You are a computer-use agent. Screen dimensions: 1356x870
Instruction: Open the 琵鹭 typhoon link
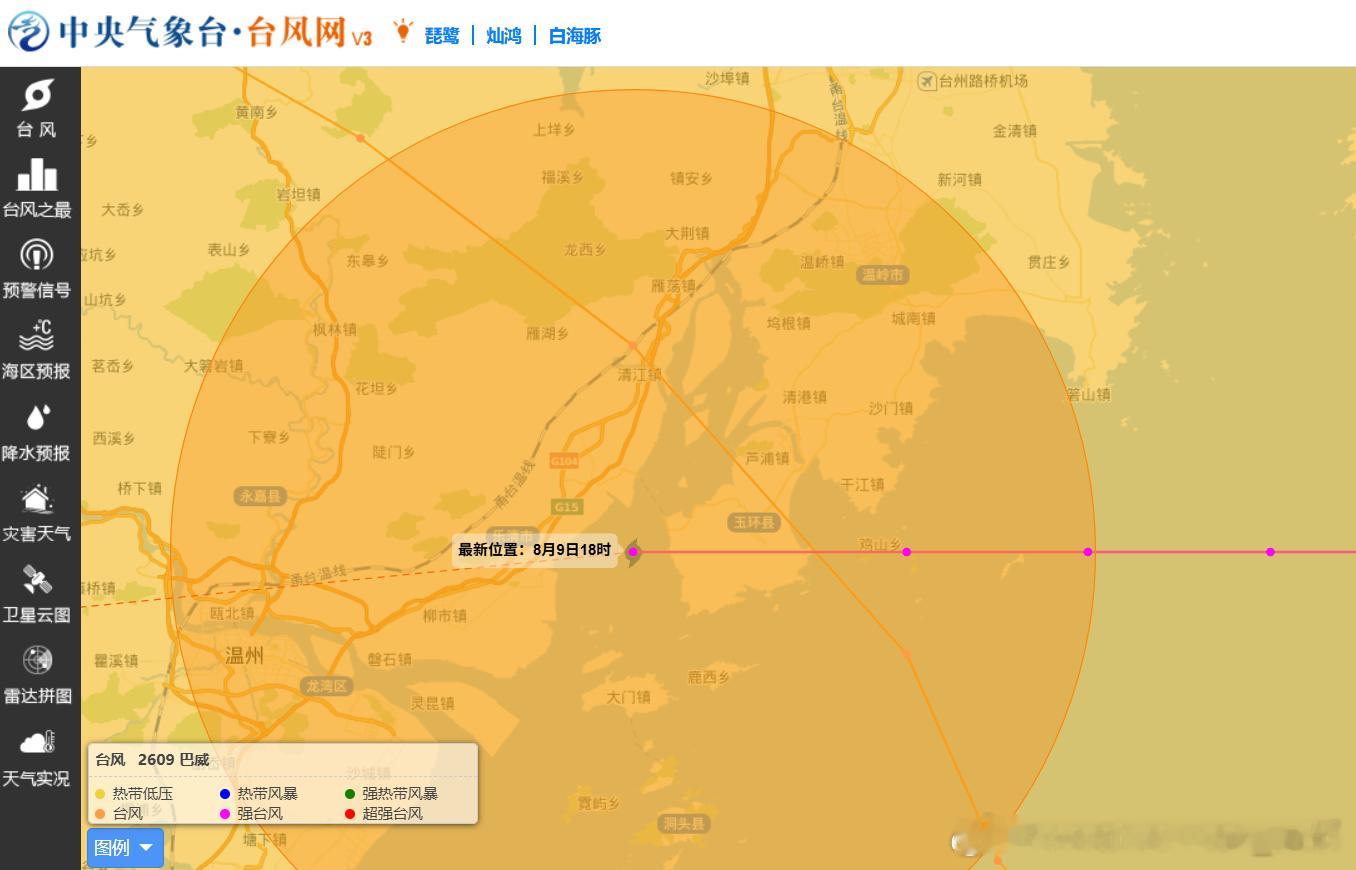(x=442, y=36)
